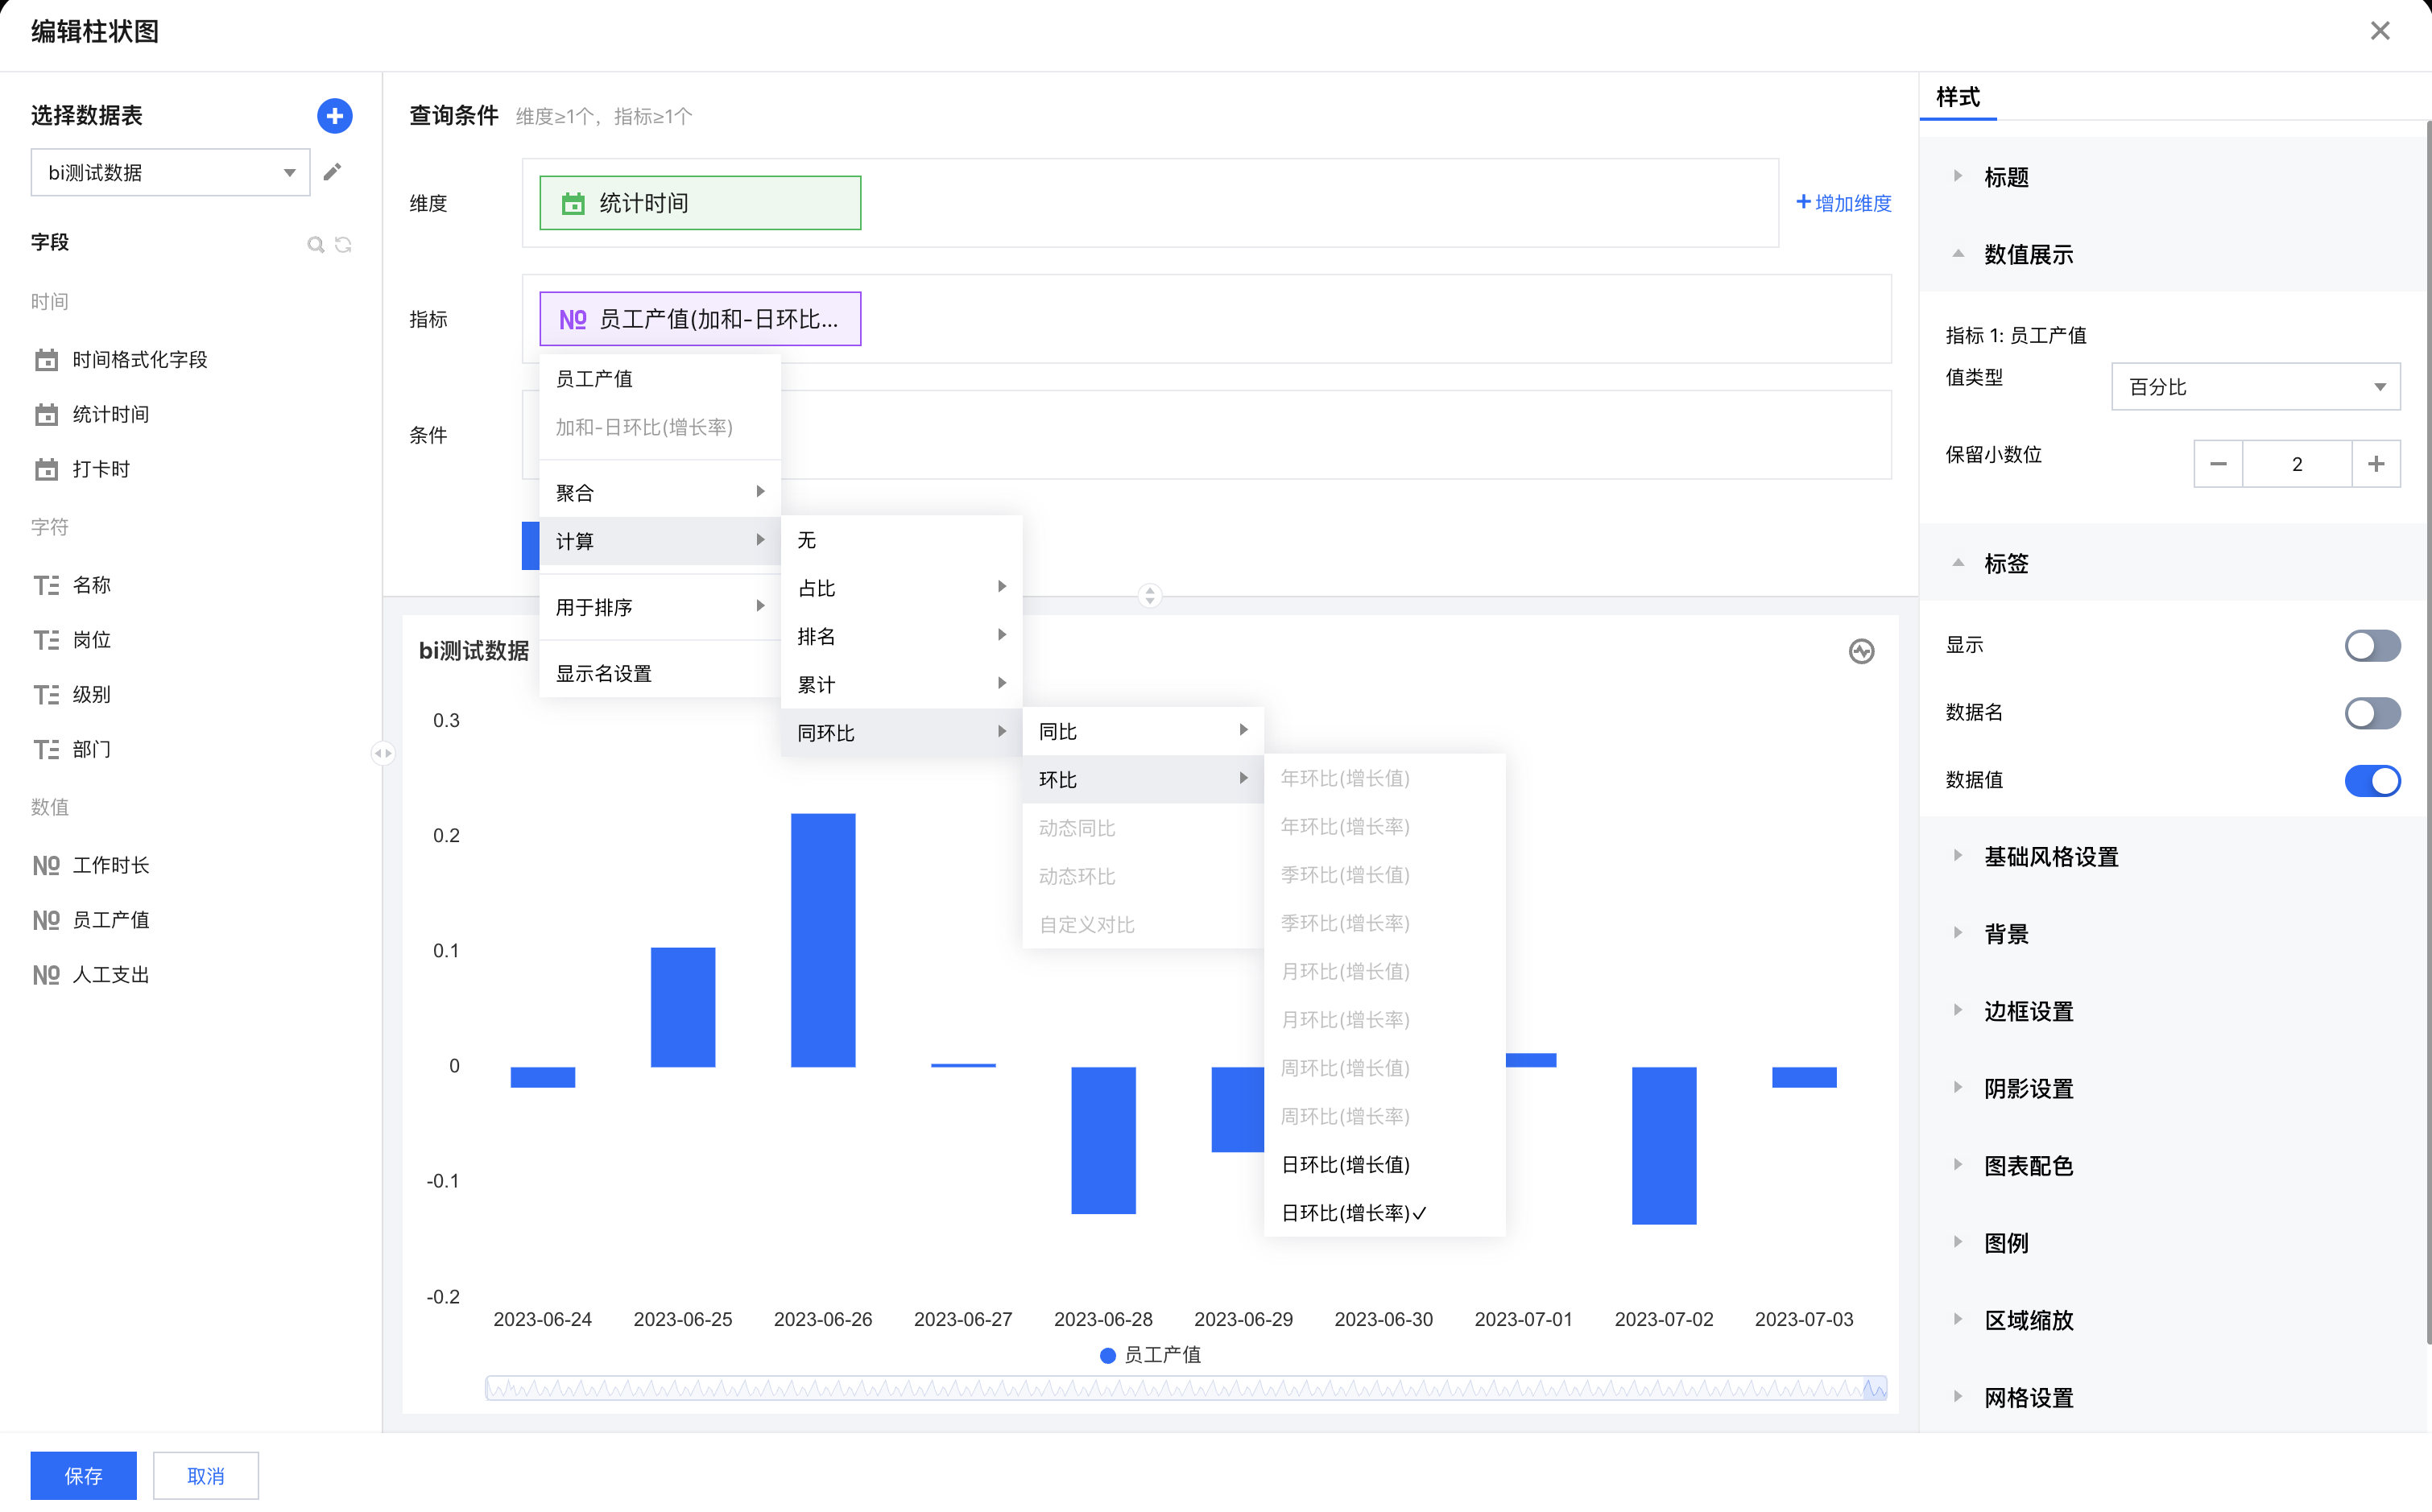Click the blue add data table plus icon
The width and height of the screenshot is (2432, 1512).
click(x=334, y=116)
